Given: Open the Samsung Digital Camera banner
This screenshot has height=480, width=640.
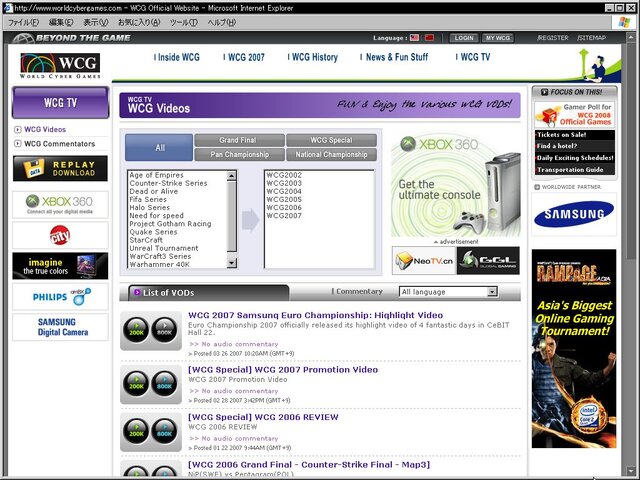Looking at the screenshot, I should 60,327.
